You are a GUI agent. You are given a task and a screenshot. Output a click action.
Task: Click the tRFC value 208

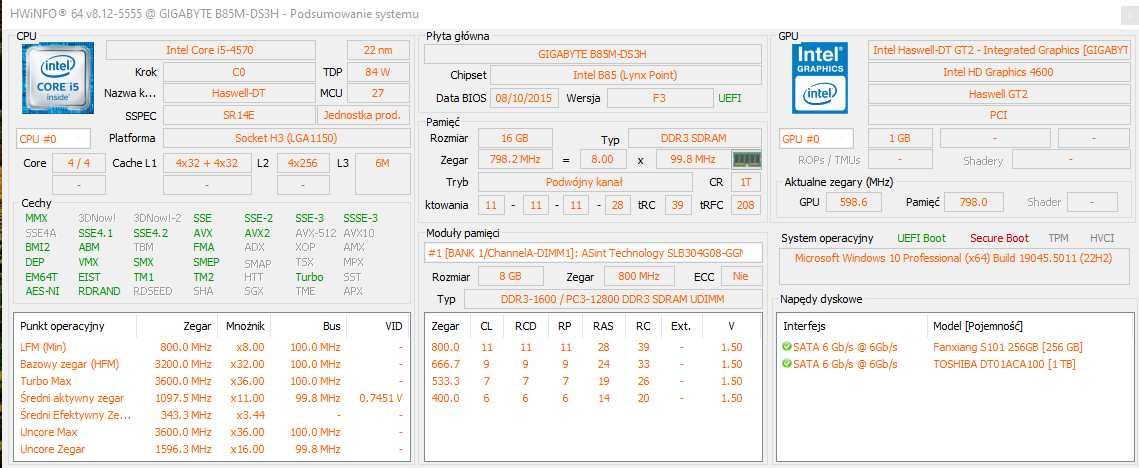tap(746, 206)
